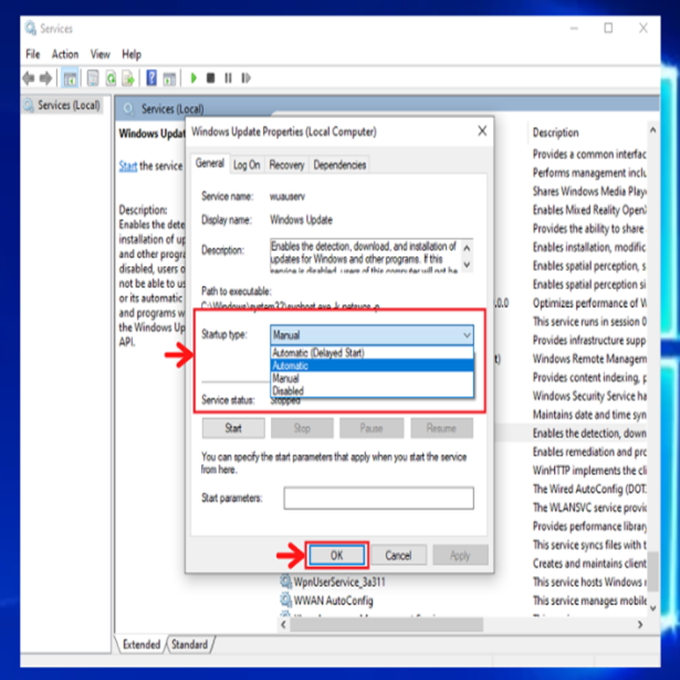Open the View menu
Image resolution: width=680 pixels, height=680 pixels.
click(x=100, y=54)
